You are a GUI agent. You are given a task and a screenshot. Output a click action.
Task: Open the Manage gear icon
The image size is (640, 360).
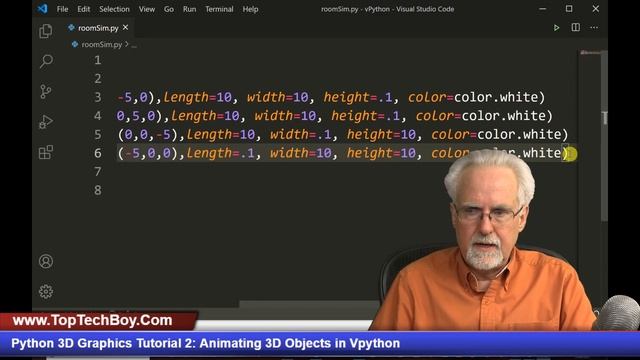pyautogui.click(x=46, y=291)
